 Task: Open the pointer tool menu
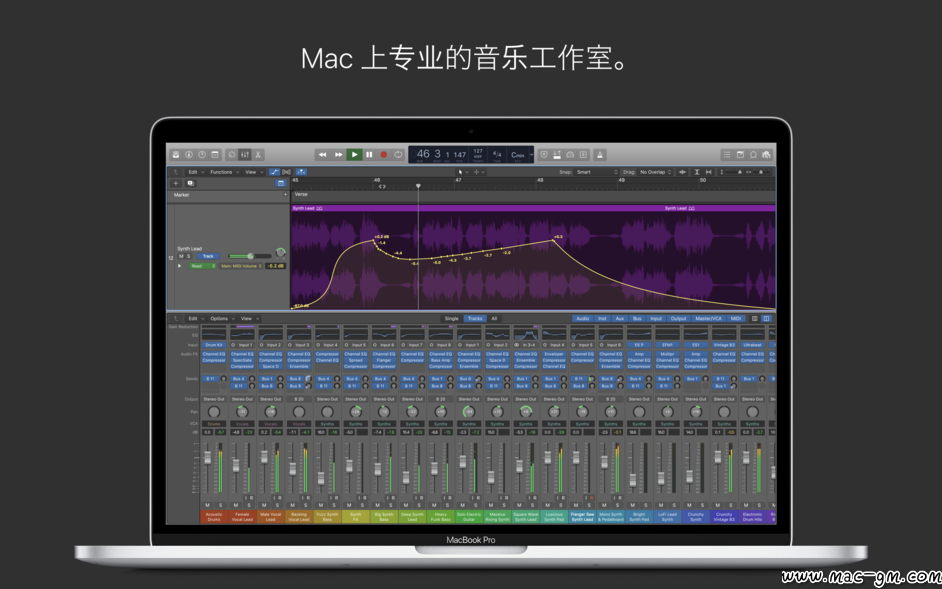tap(463, 172)
